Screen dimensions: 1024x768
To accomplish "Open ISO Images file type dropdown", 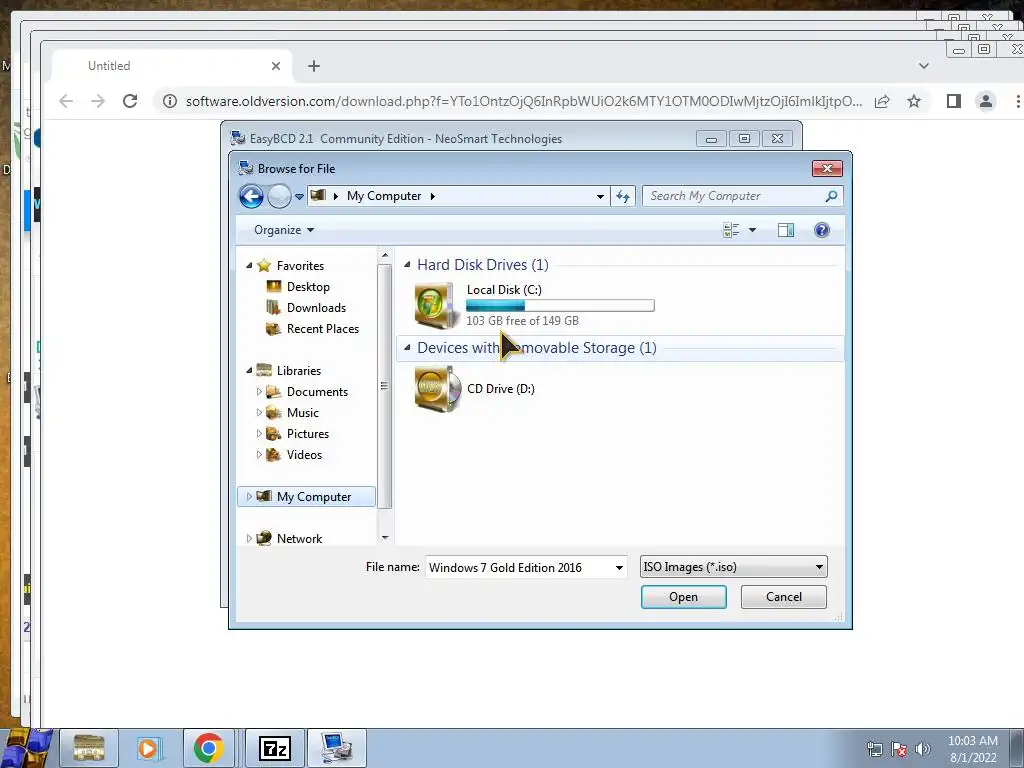I will pos(733,567).
